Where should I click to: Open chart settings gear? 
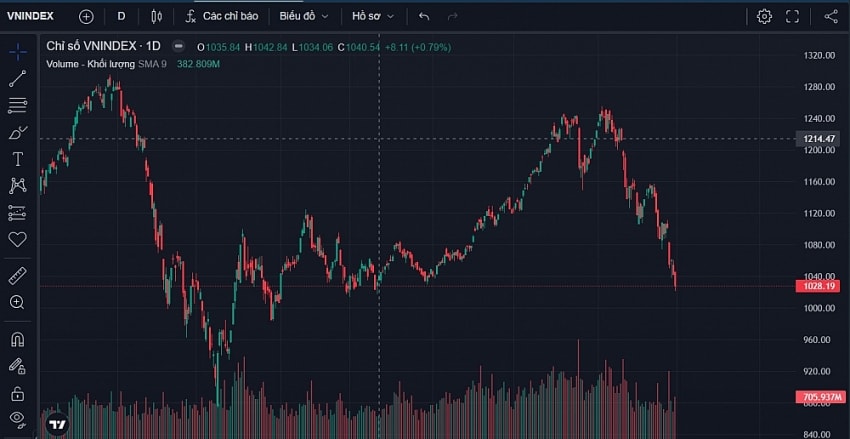[764, 16]
